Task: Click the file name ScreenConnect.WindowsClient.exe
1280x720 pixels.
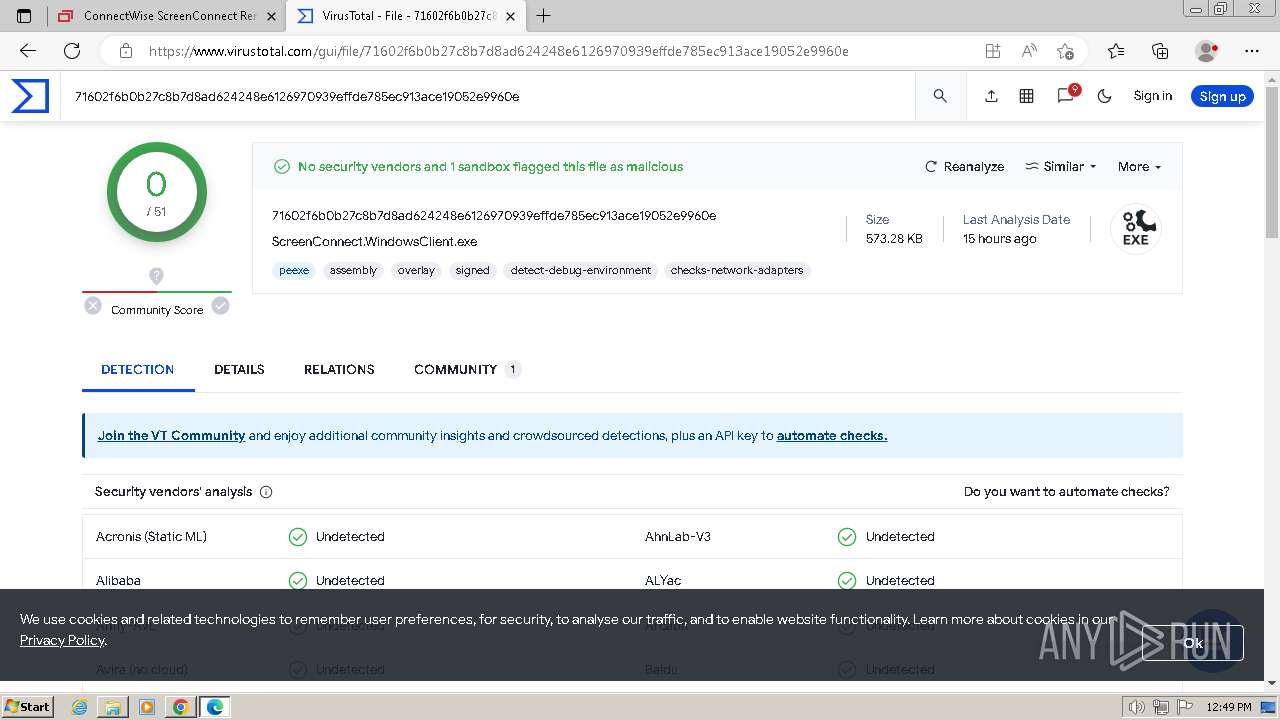Action: [375, 241]
